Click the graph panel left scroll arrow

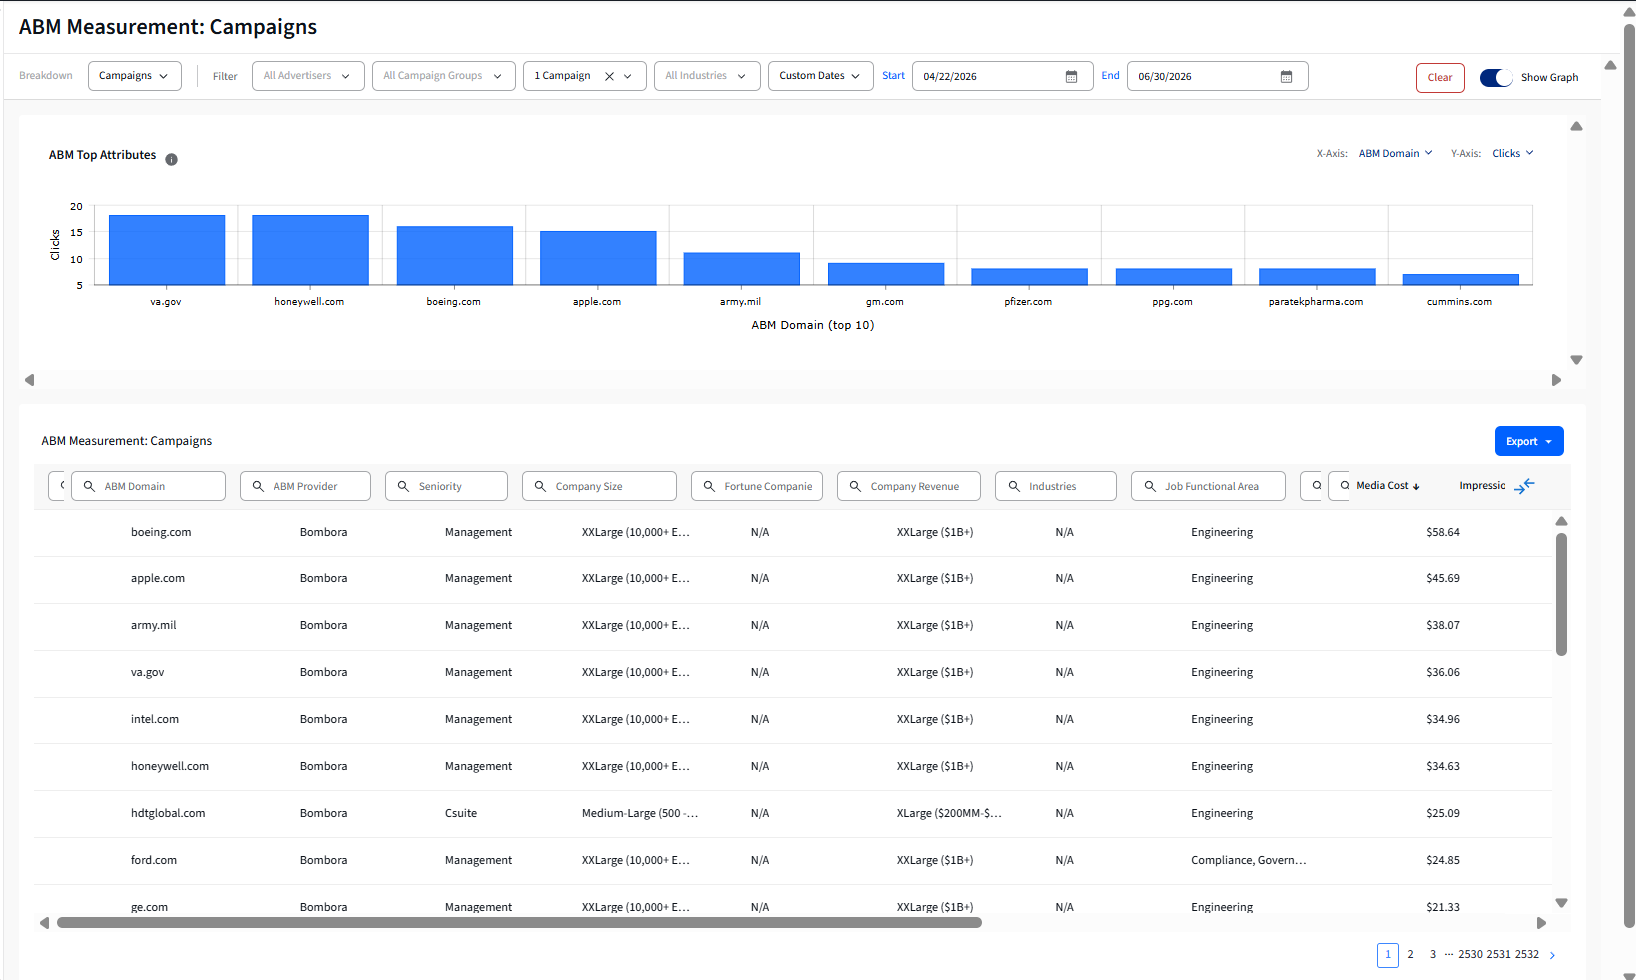pos(29,380)
